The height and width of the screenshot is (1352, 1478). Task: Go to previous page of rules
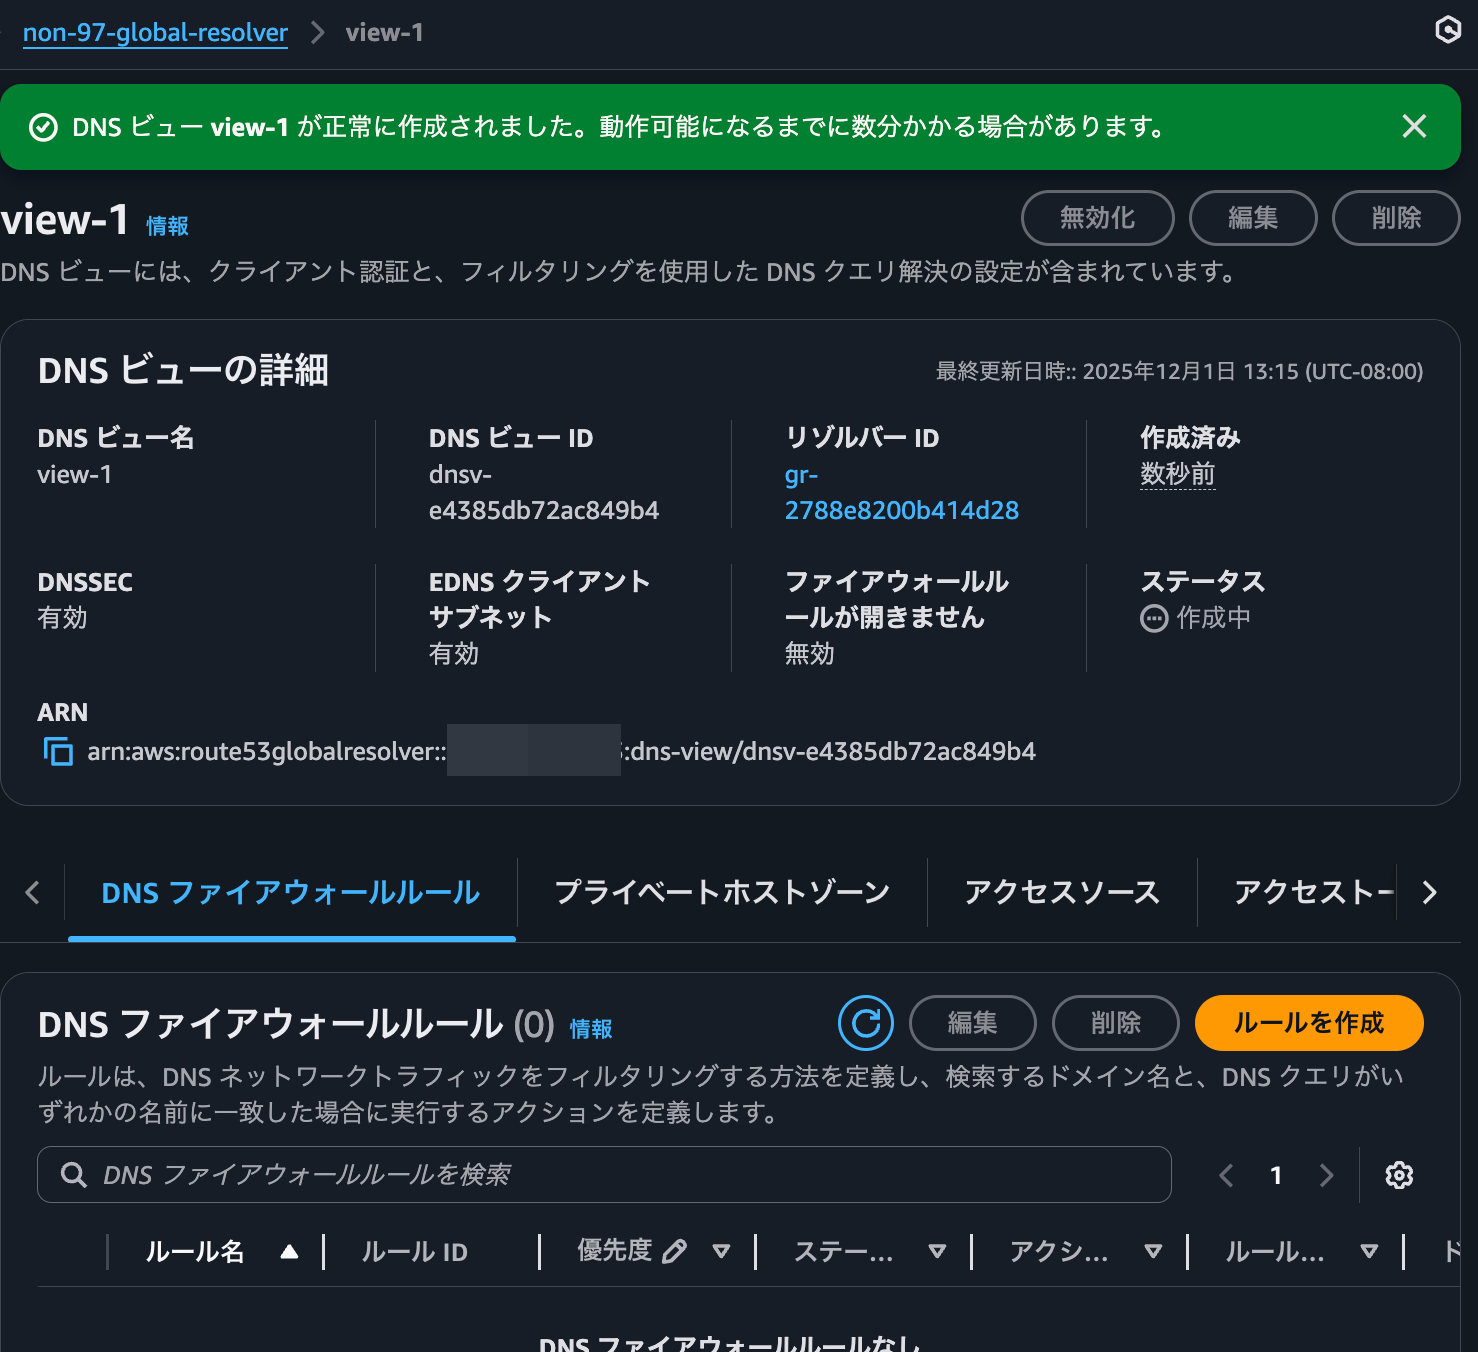click(x=1227, y=1175)
